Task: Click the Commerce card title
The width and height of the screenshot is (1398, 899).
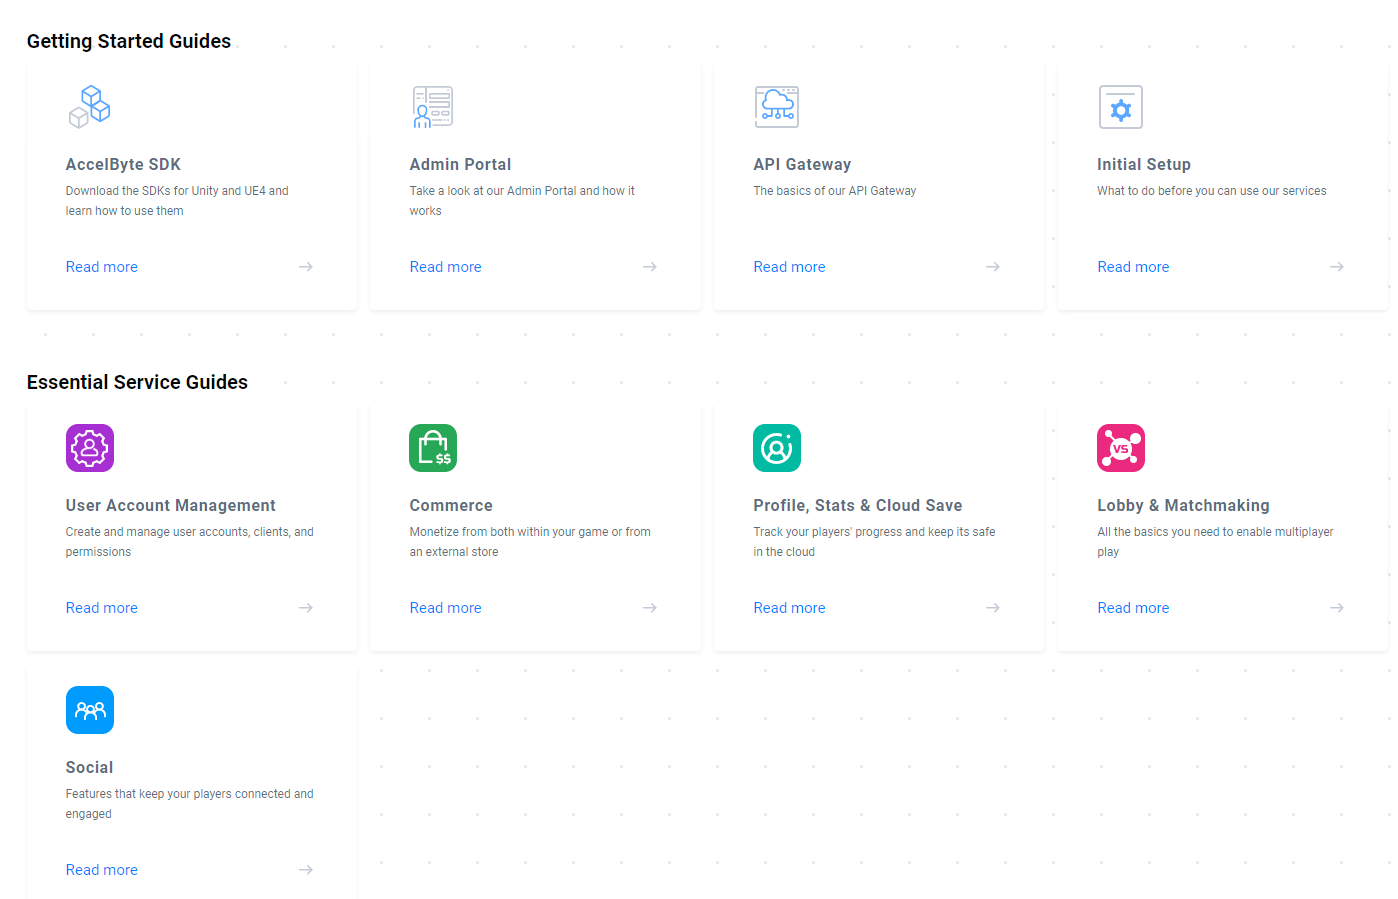Action: point(451,506)
